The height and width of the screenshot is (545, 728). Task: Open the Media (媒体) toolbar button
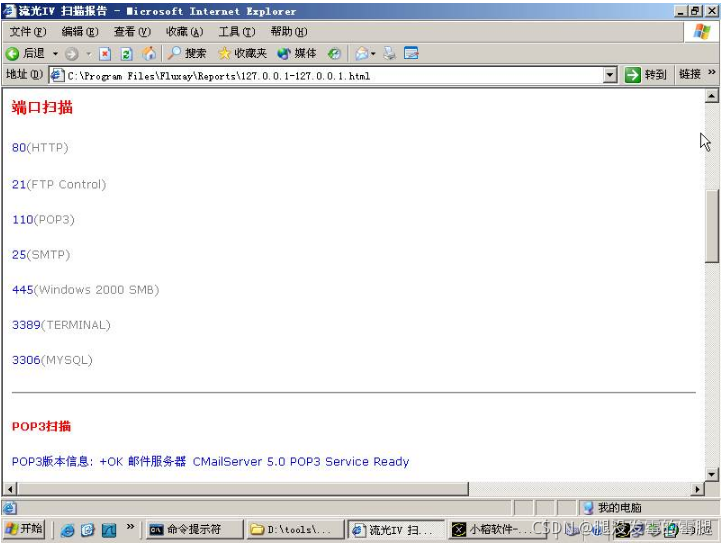click(297, 53)
